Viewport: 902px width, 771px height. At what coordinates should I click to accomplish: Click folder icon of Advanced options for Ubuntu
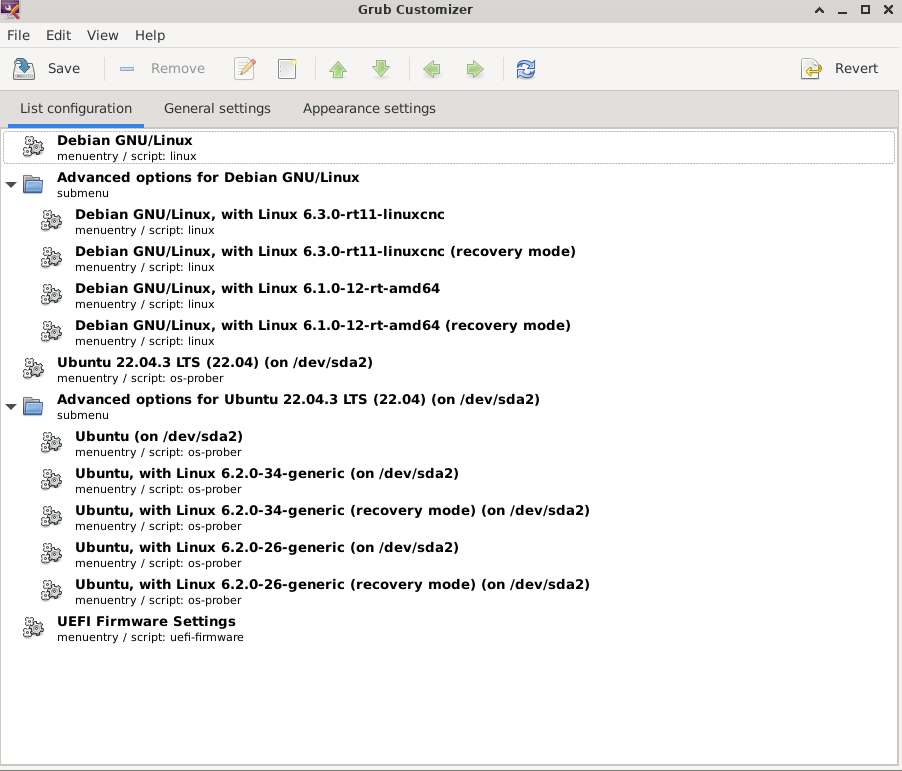tap(33, 406)
